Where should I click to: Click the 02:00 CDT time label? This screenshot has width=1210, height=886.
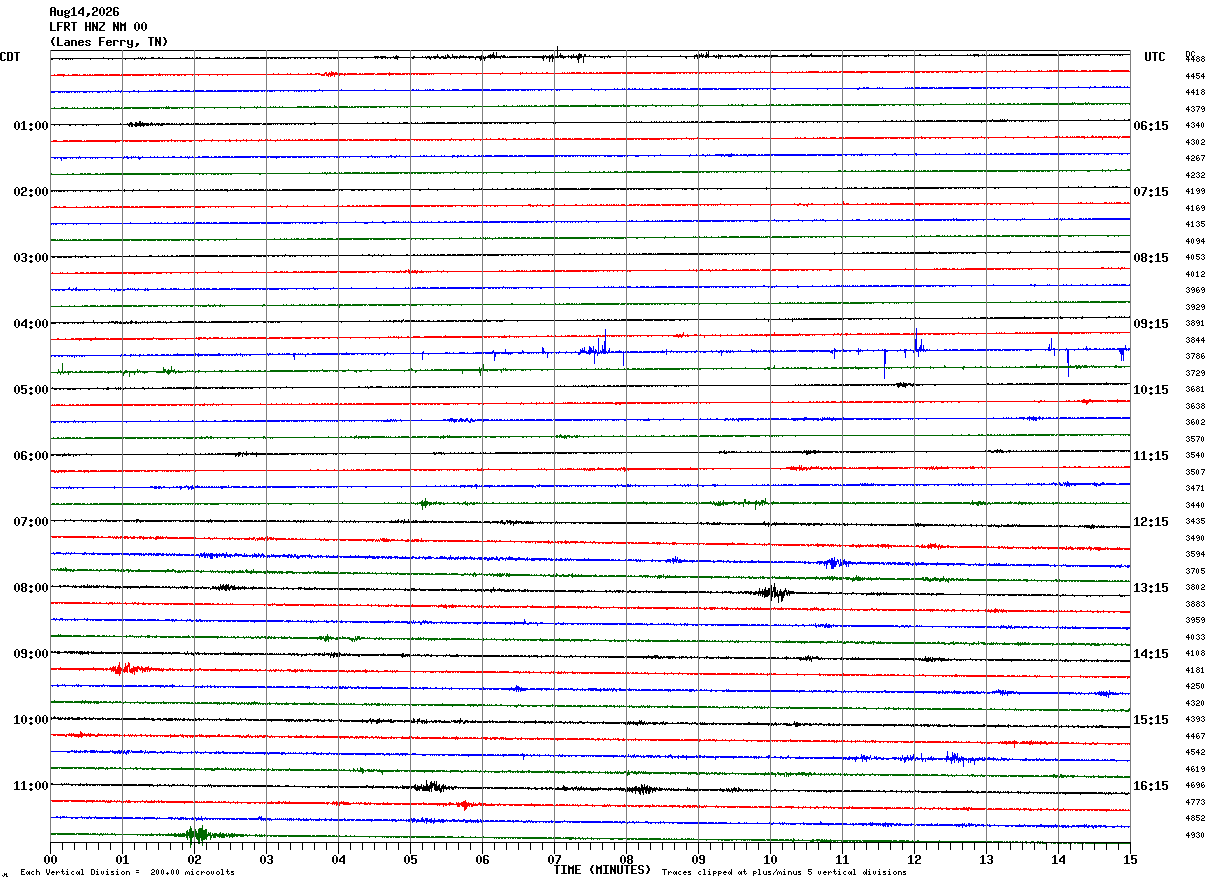tap(31, 192)
